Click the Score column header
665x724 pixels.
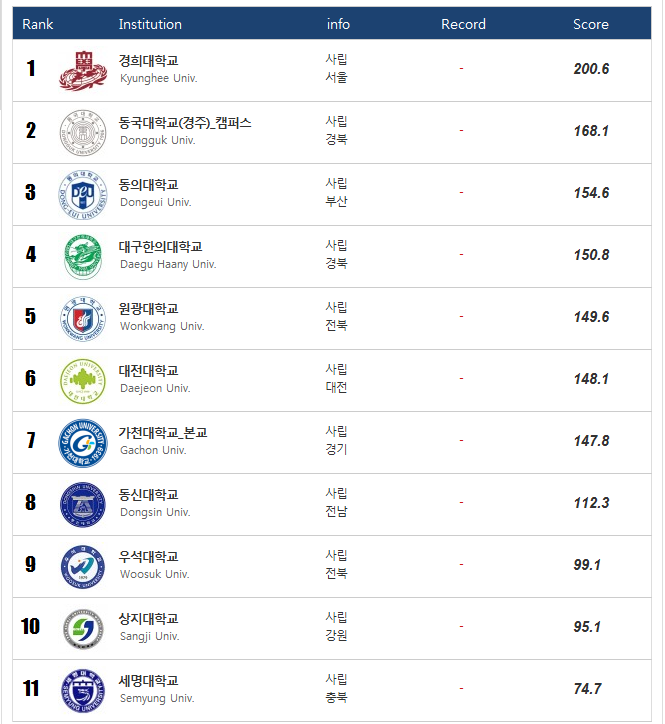590,24
